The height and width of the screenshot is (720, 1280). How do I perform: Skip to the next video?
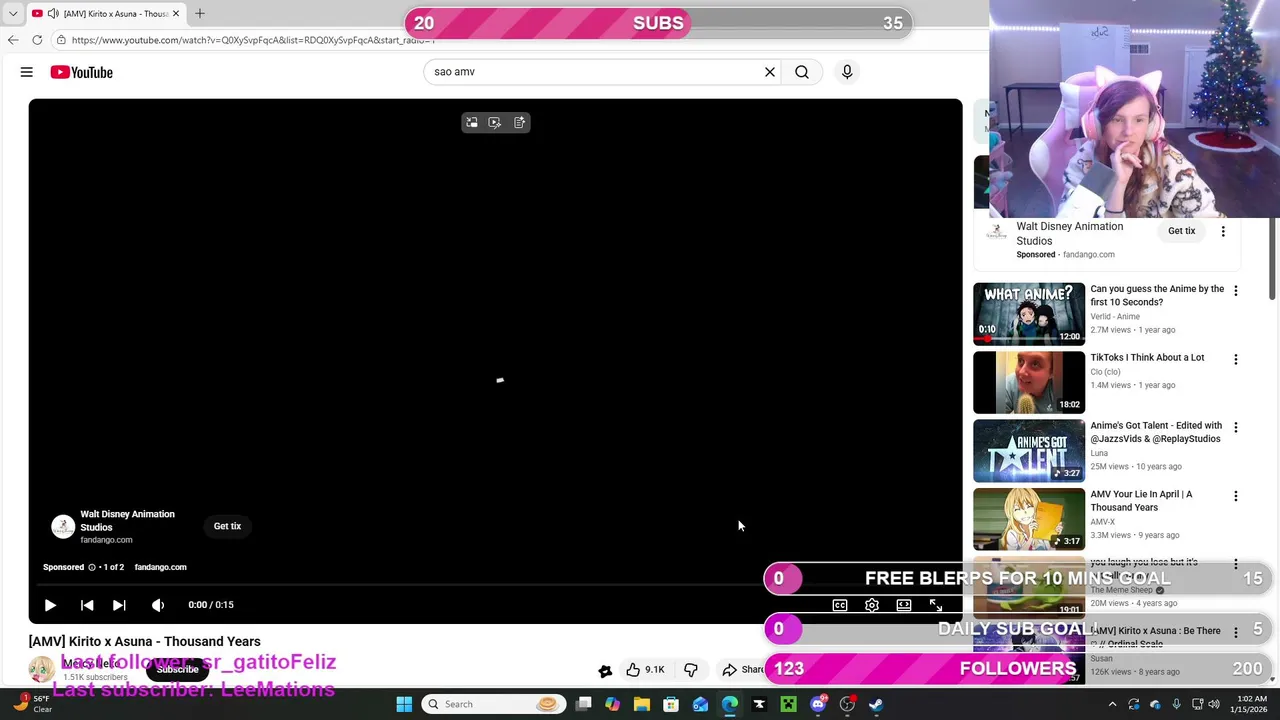tap(119, 605)
